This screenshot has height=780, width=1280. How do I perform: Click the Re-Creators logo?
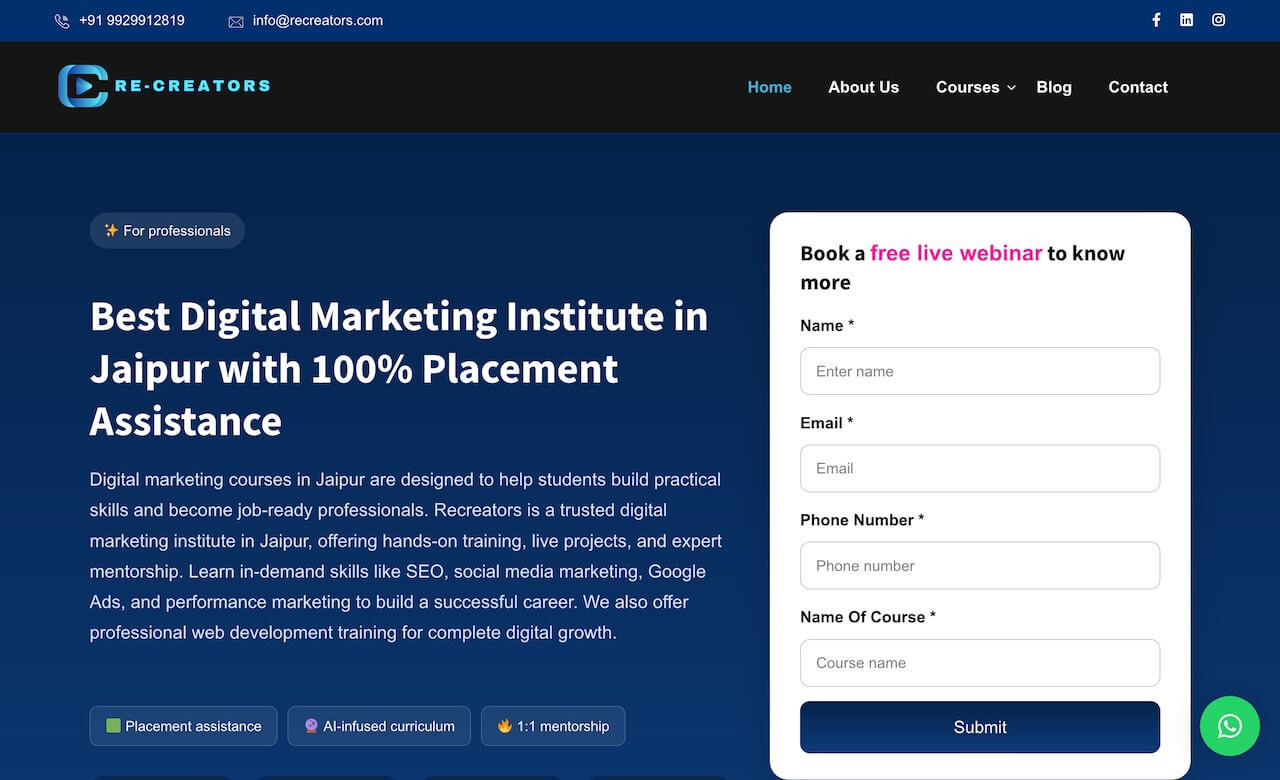(x=164, y=86)
